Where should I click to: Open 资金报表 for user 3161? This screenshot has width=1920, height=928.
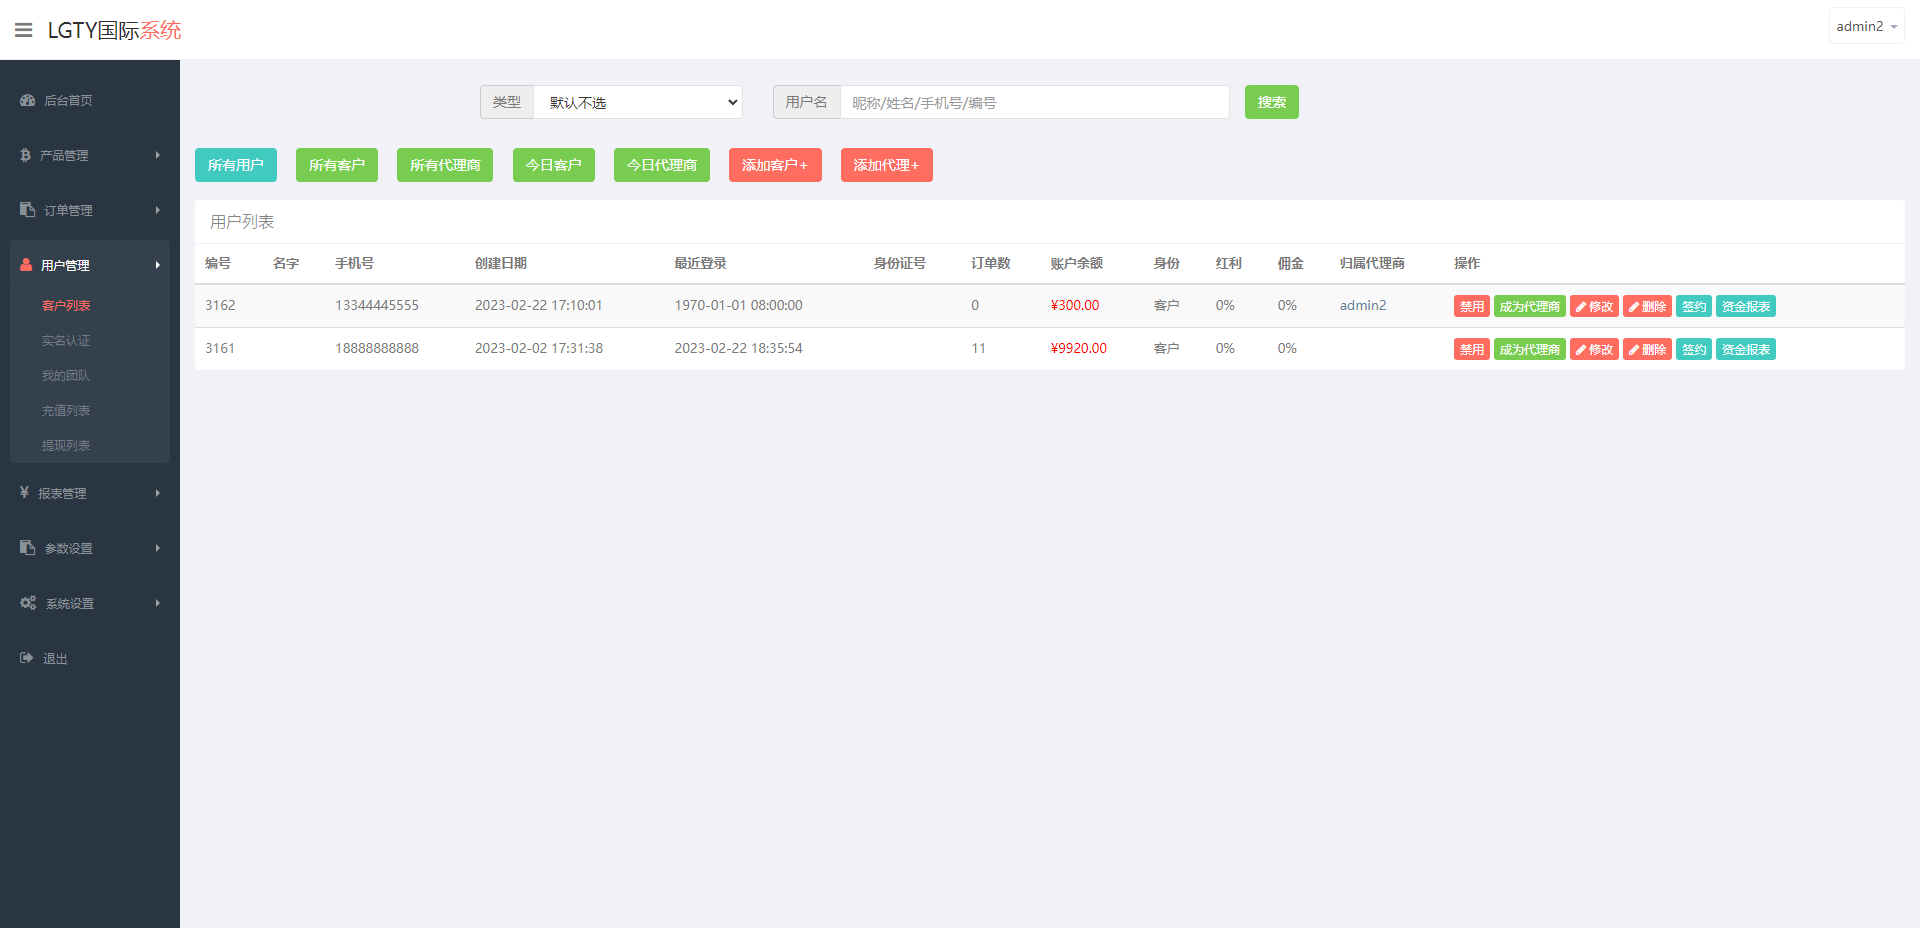click(1745, 350)
